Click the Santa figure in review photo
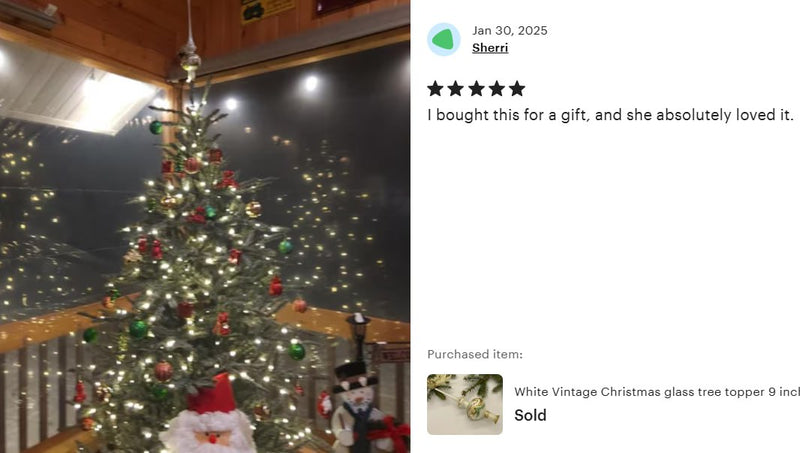 tap(208, 417)
